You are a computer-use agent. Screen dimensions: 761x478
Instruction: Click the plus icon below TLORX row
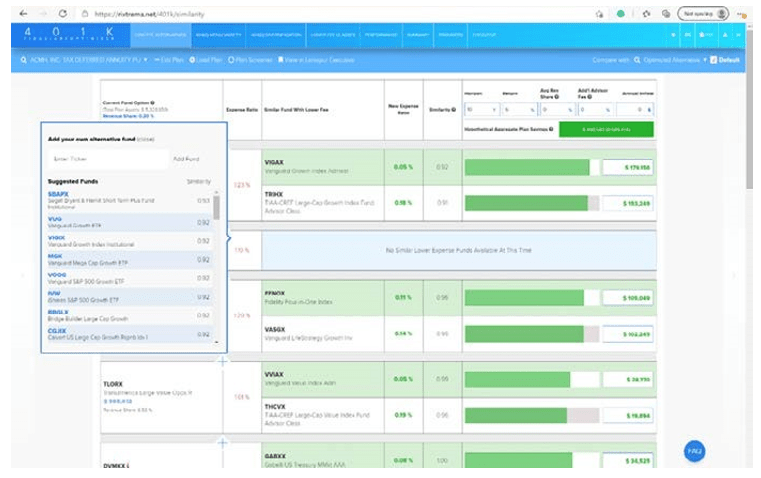(x=222, y=442)
